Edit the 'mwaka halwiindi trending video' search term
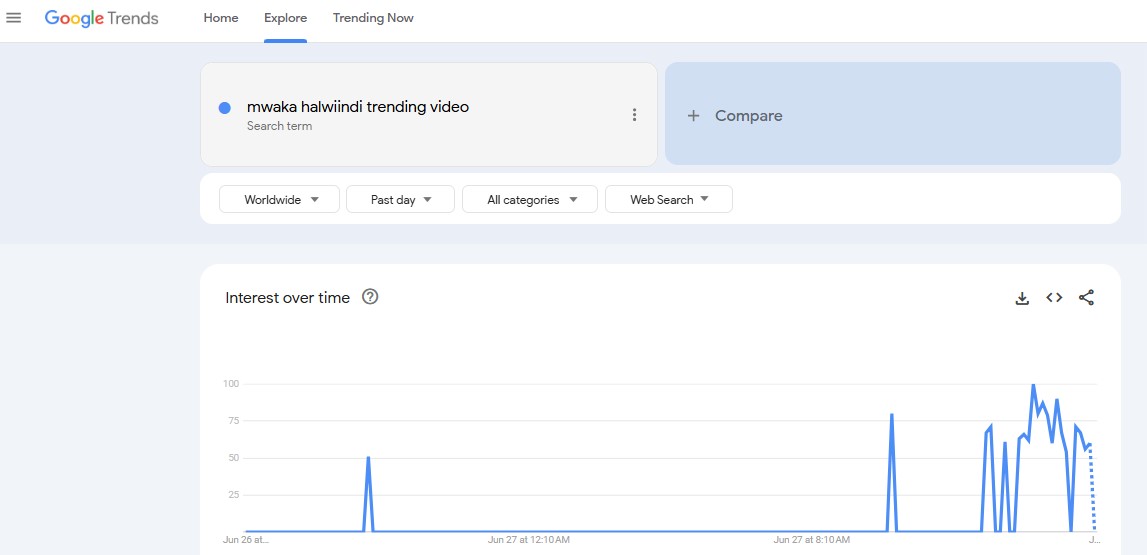The image size is (1147, 555). point(357,107)
